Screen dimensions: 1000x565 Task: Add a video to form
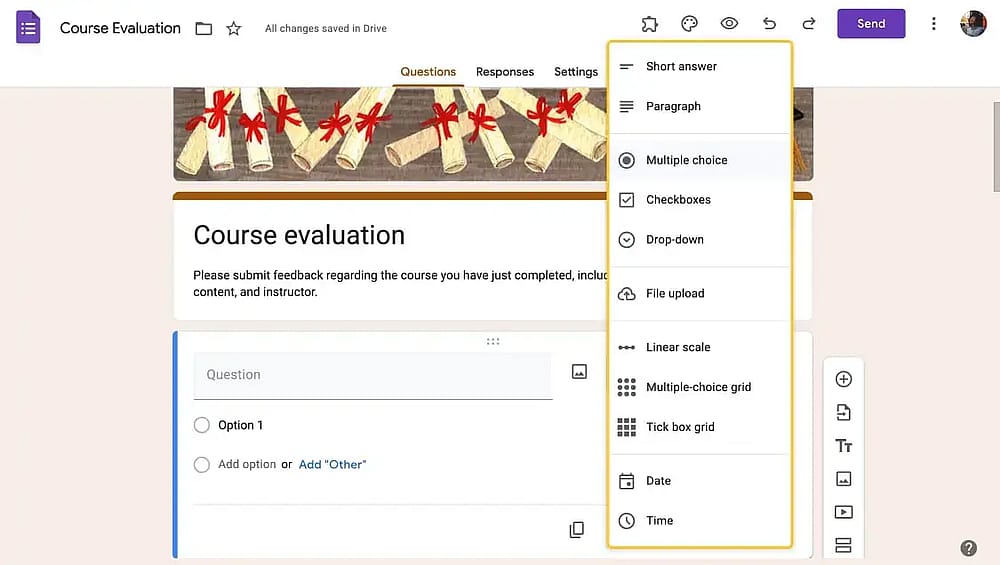pyautogui.click(x=844, y=512)
